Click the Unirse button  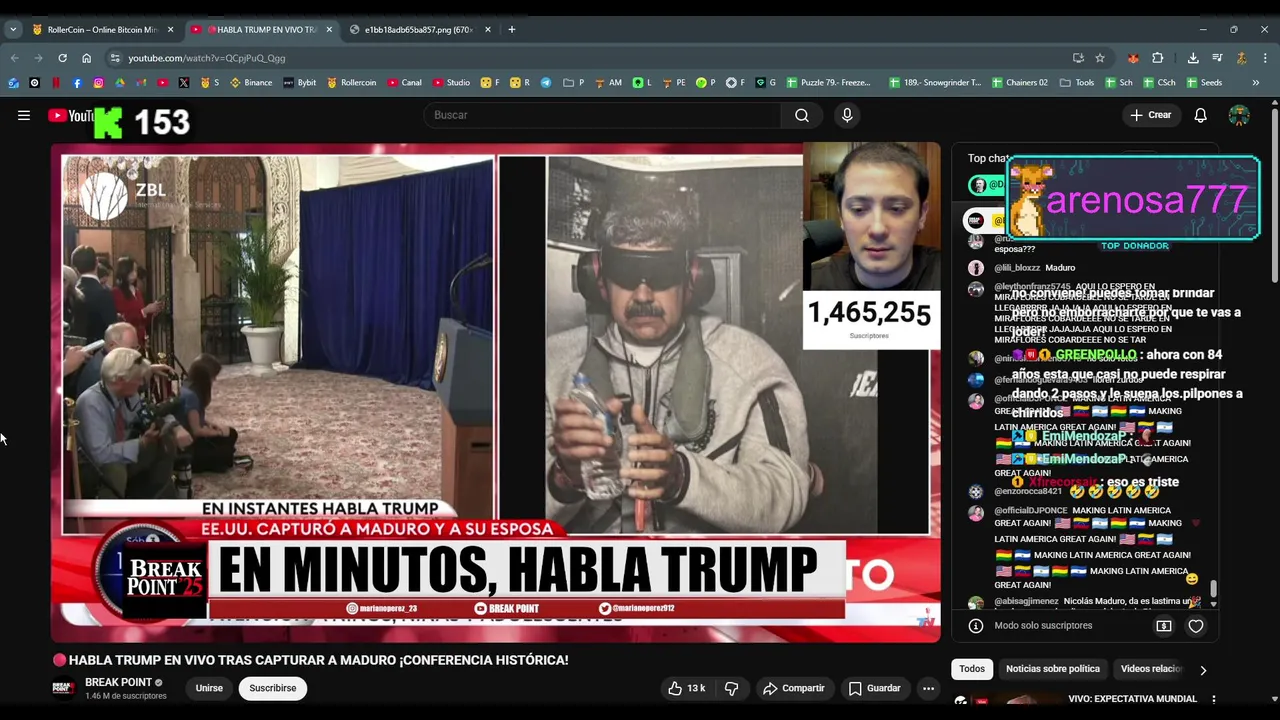click(209, 688)
